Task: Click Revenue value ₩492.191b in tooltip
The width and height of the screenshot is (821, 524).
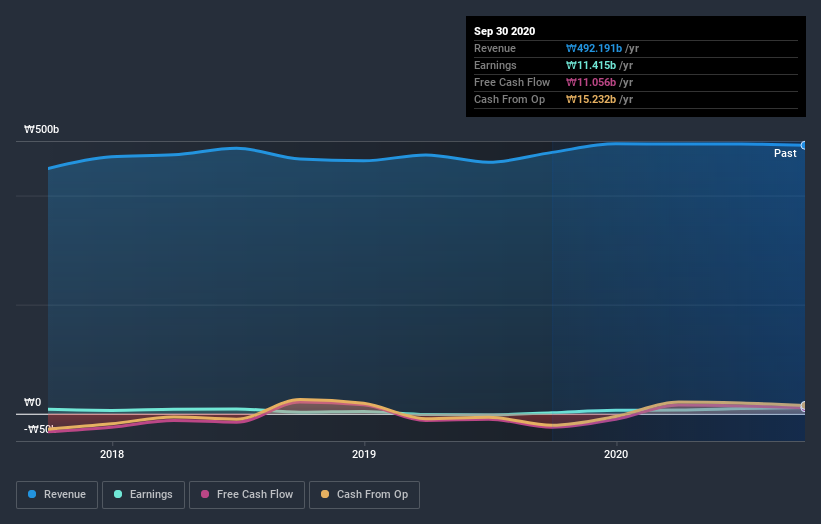Action: 594,48
